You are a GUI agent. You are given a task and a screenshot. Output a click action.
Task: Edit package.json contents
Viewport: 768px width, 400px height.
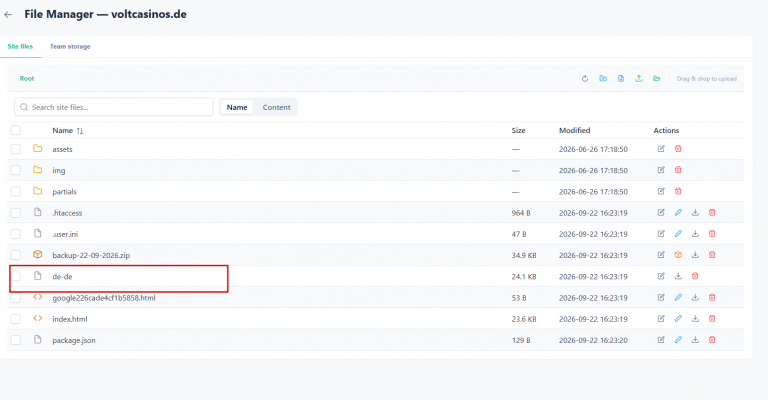678,340
